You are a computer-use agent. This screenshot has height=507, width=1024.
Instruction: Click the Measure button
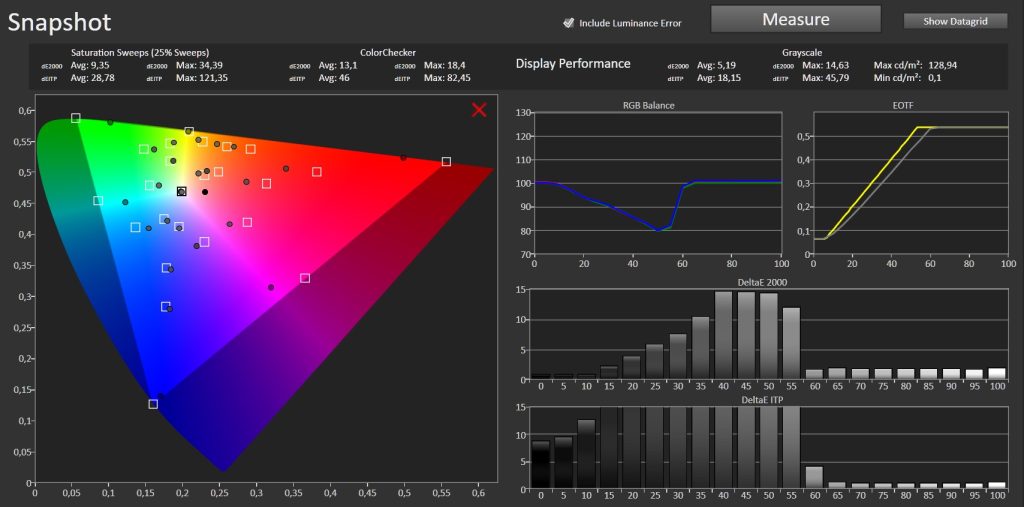pos(795,19)
